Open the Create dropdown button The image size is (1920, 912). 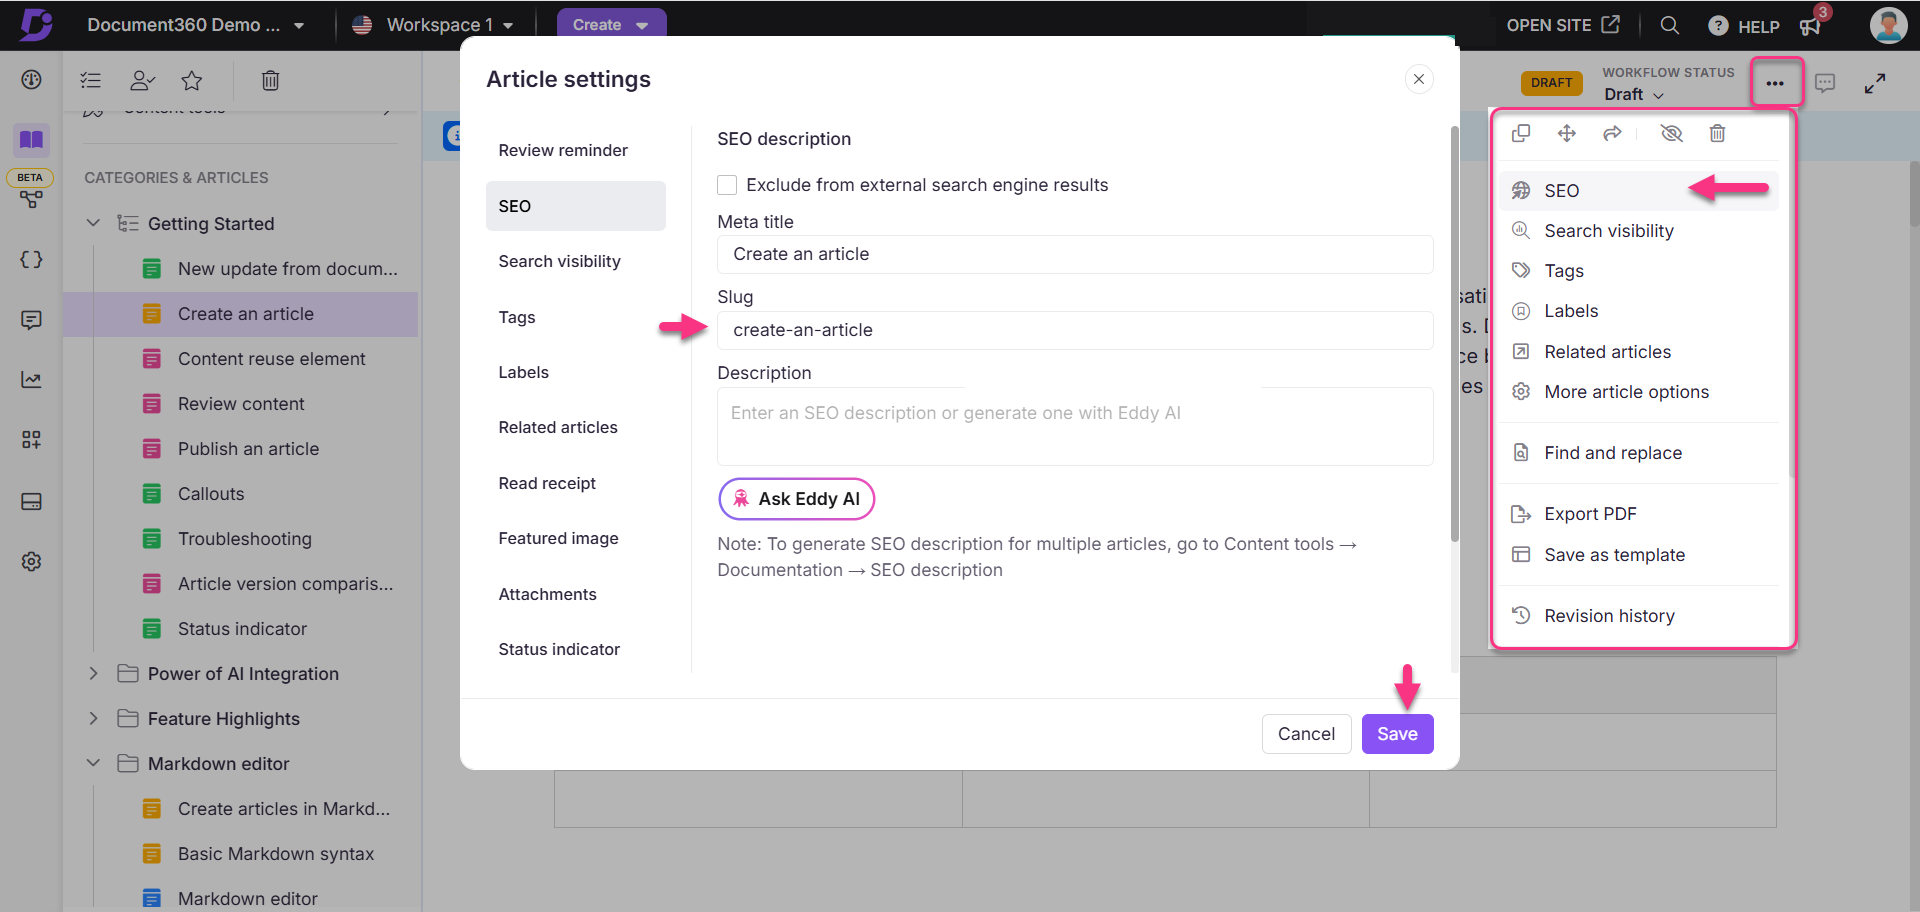pyautogui.click(x=611, y=25)
